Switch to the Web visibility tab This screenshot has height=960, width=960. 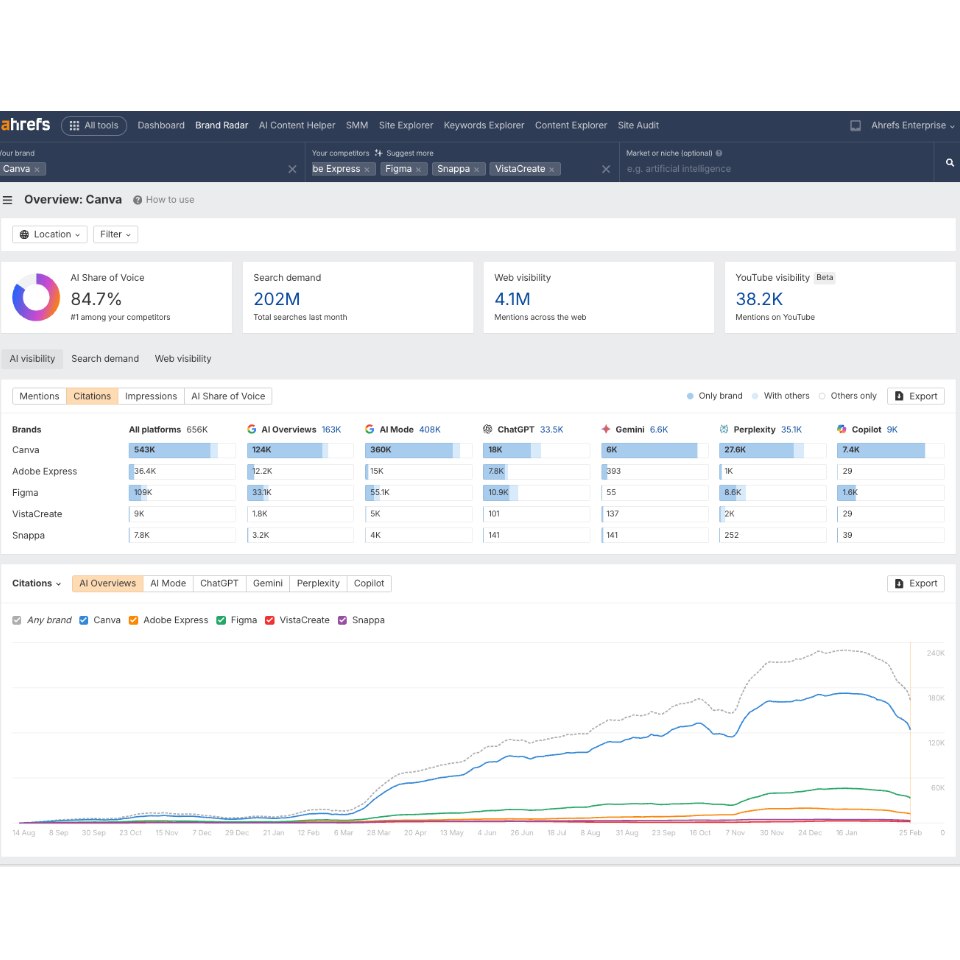tap(183, 359)
